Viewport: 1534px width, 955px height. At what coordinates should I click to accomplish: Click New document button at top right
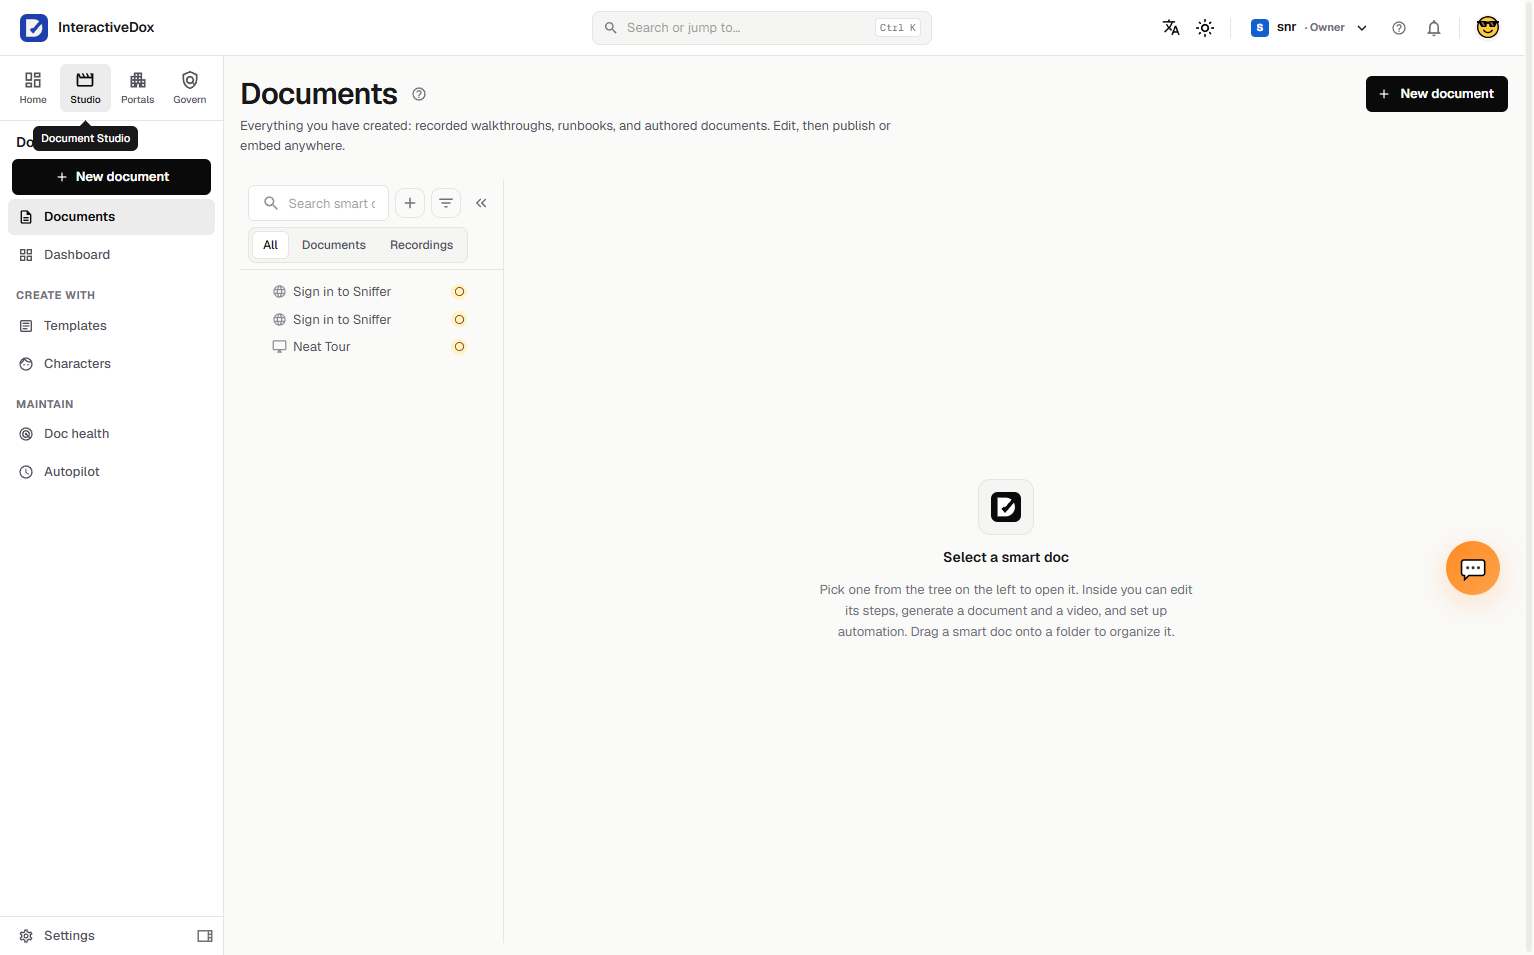tap(1437, 94)
